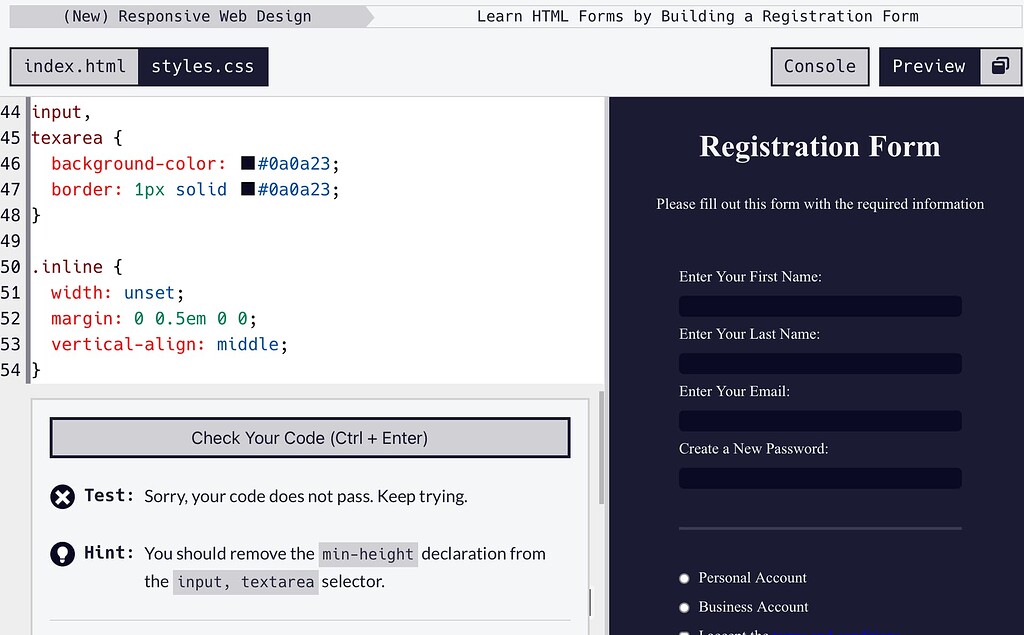Image resolution: width=1024 pixels, height=635 pixels.
Task: Click the Registration Form lesson title
Action: tap(698, 16)
